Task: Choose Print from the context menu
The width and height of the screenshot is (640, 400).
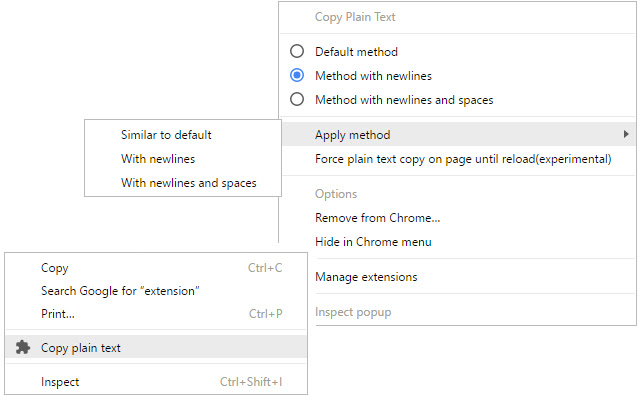Action: point(57,314)
